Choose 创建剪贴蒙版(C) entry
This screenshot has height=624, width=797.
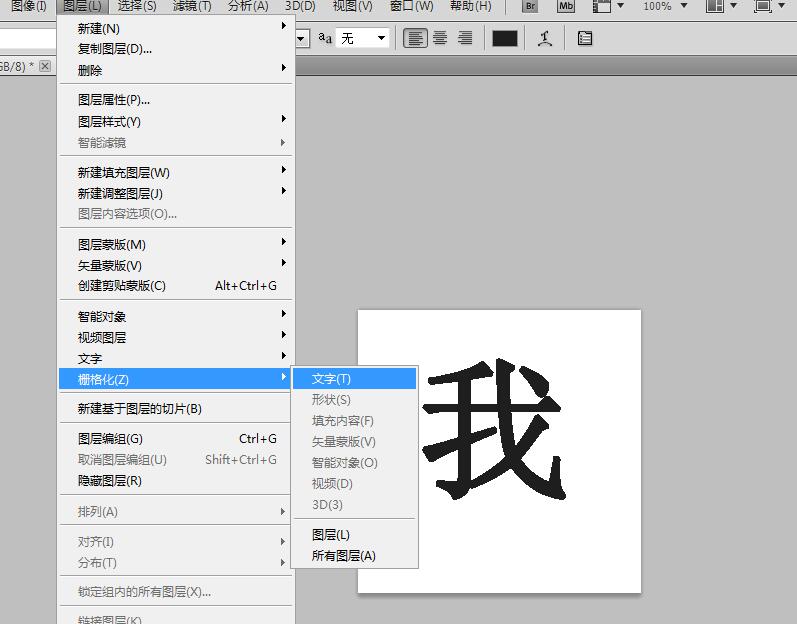click(176, 286)
